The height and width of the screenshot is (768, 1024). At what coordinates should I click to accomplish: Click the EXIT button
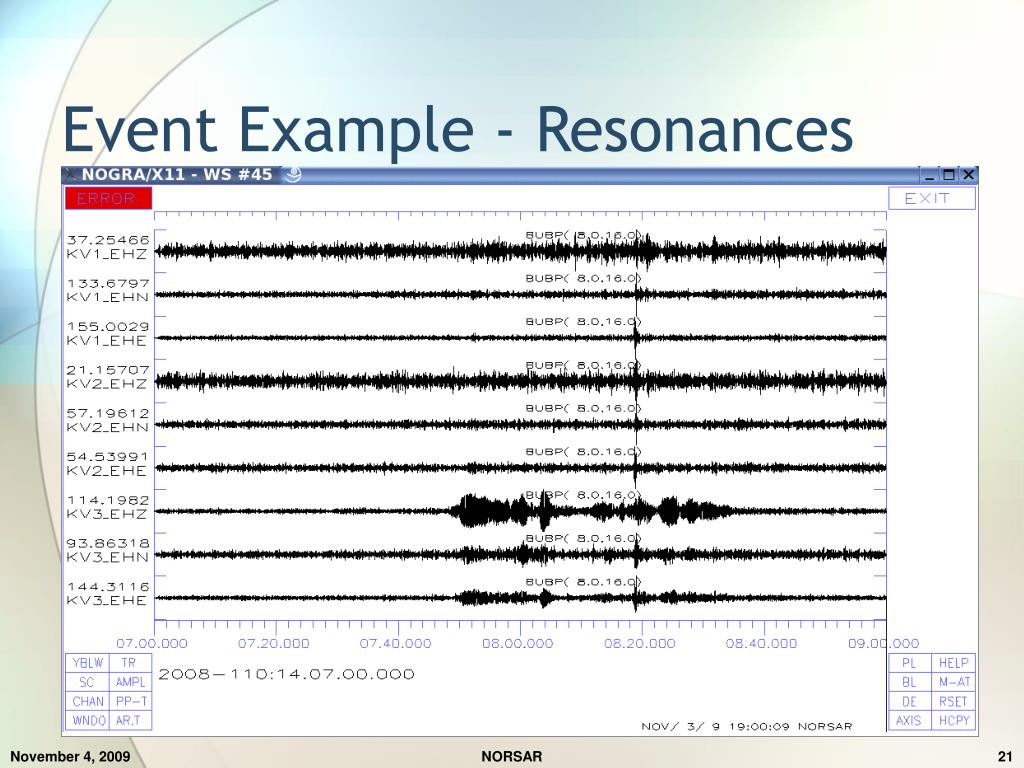932,199
